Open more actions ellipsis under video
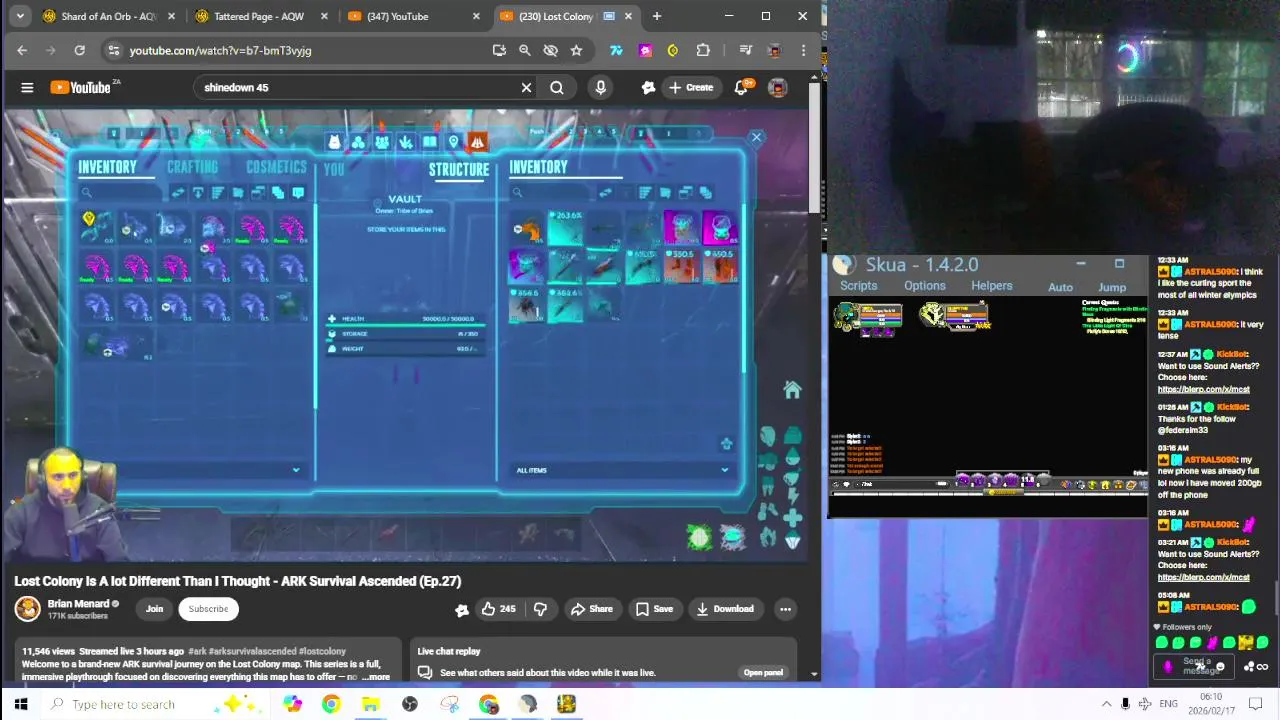The image size is (1280, 720). coord(785,609)
